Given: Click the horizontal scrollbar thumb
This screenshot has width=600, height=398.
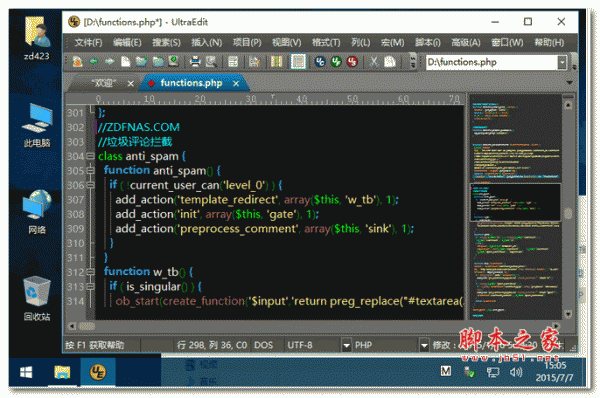Looking at the screenshot, I should [x=87, y=326].
